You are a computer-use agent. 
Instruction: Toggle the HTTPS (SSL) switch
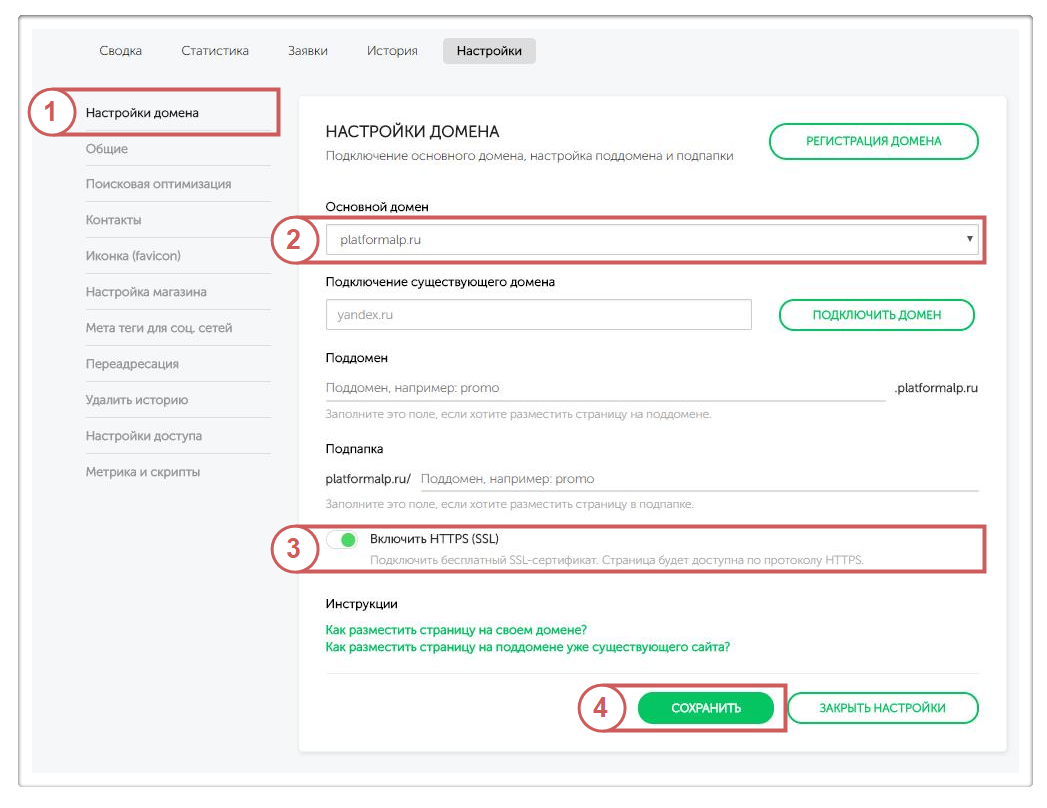[x=342, y=540]
